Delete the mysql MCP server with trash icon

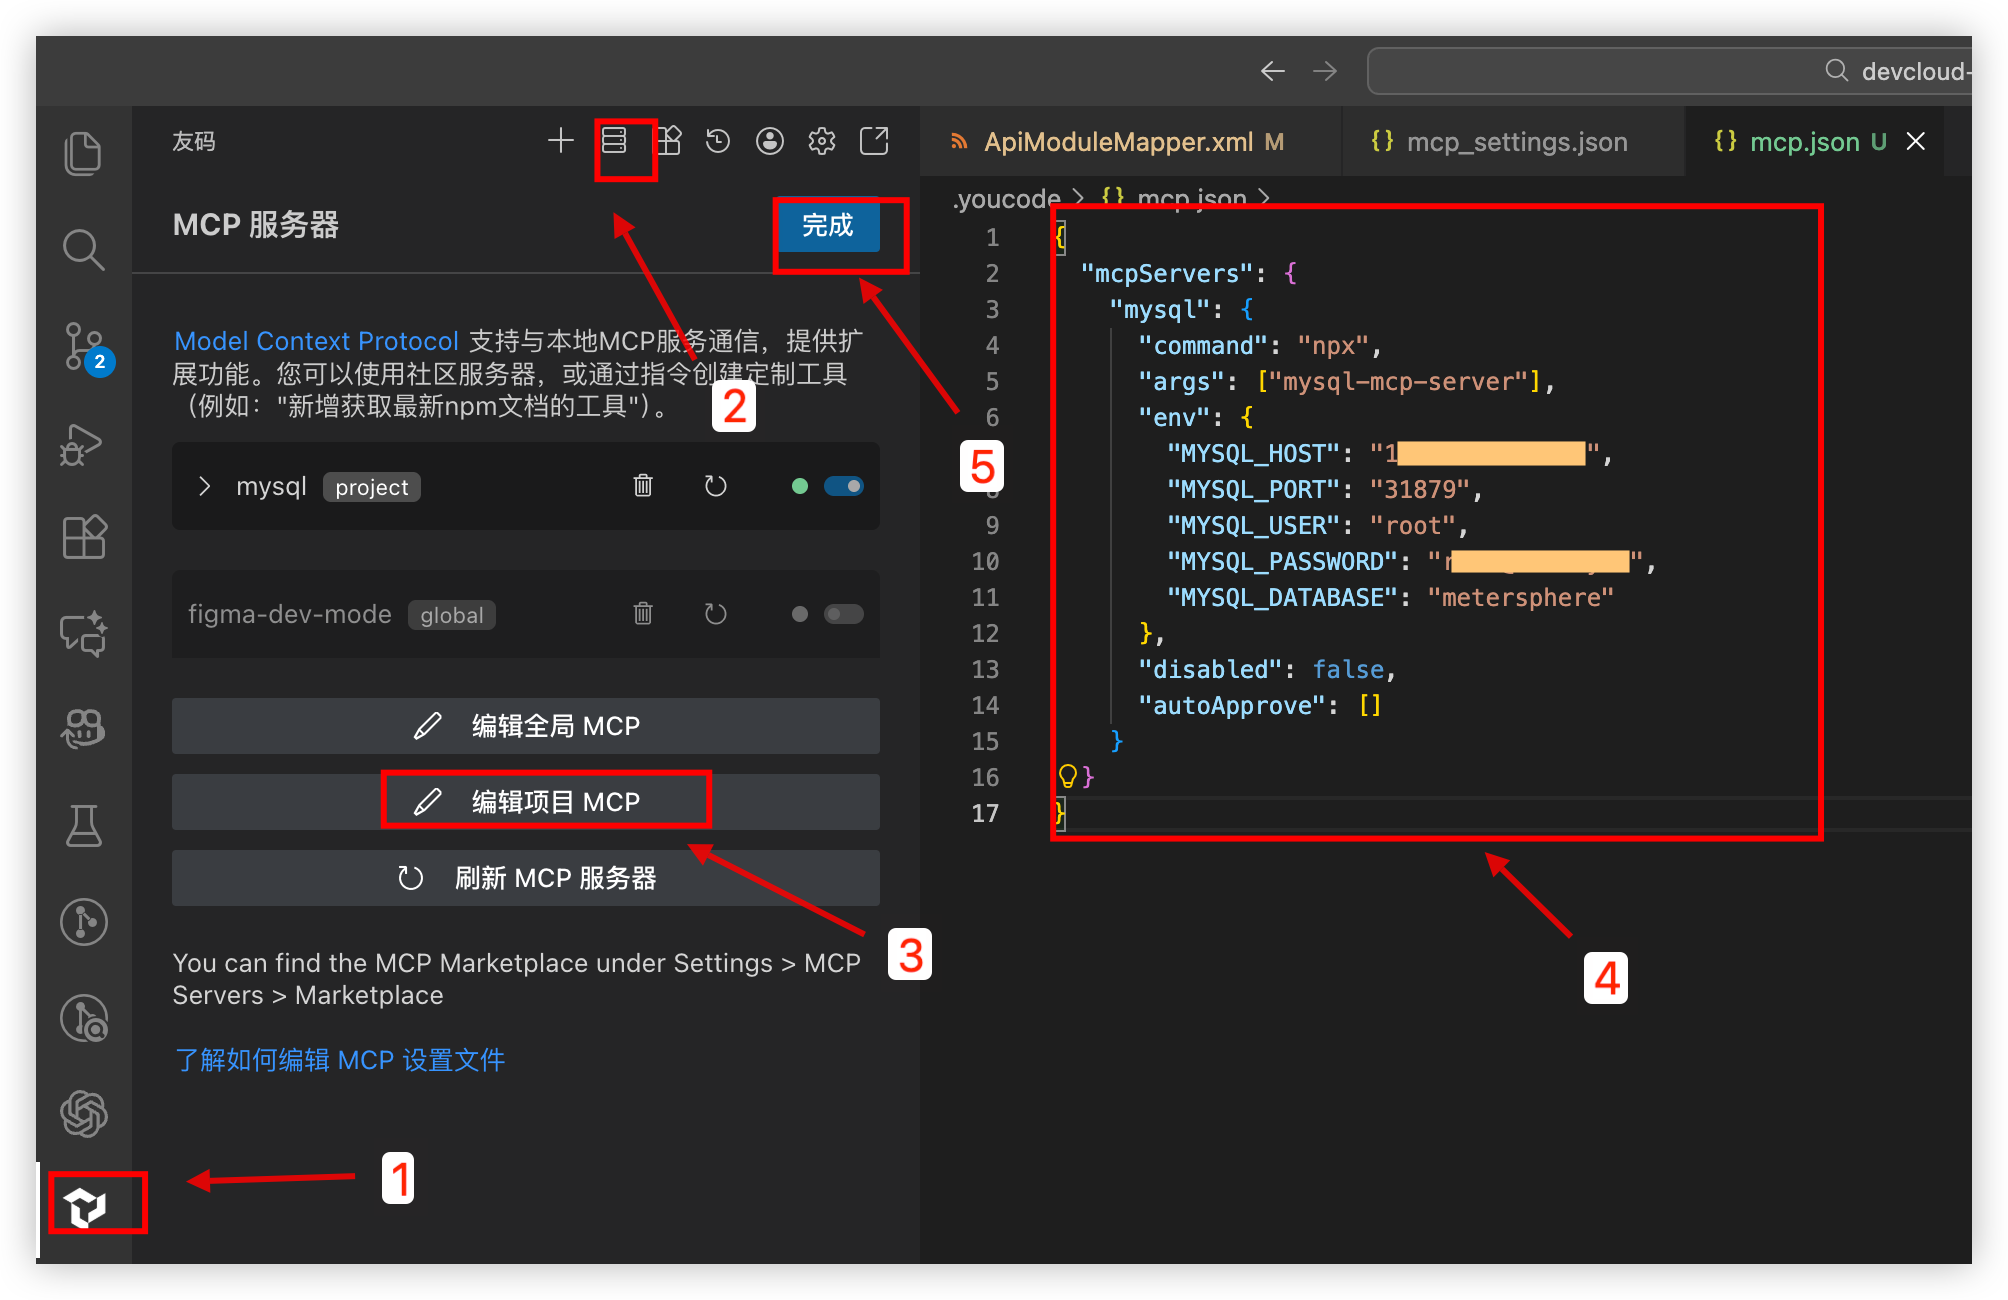point(643,486)
